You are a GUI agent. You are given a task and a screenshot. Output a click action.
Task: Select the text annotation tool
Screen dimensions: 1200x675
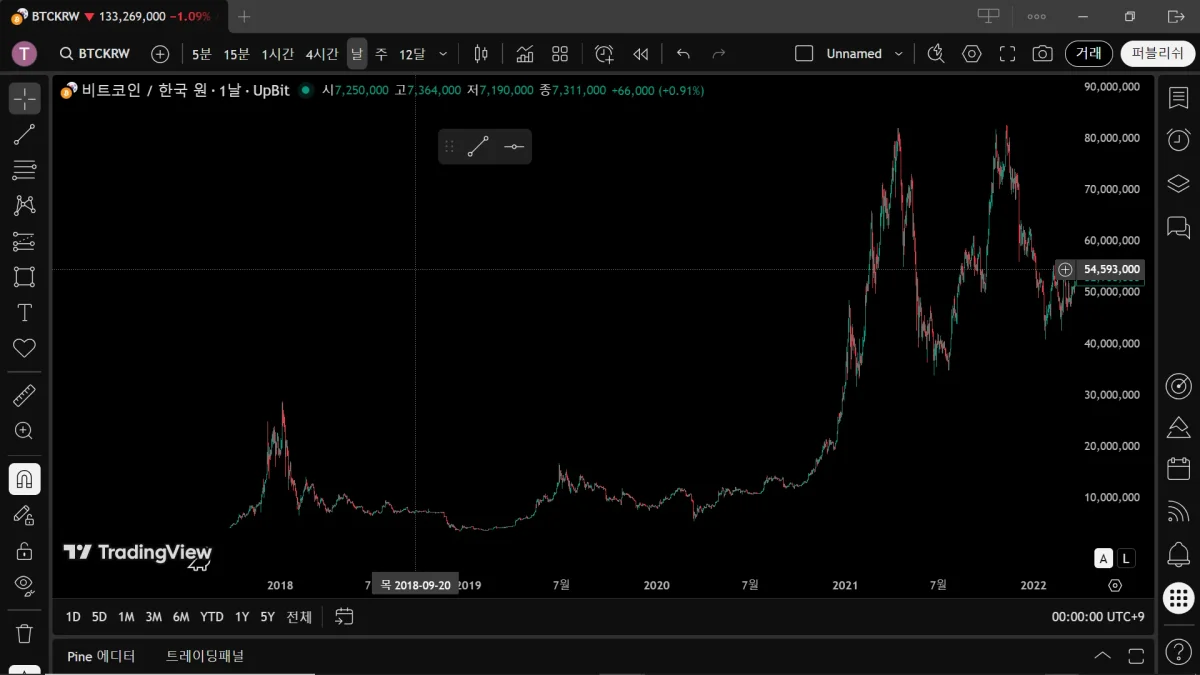(24, 313)
